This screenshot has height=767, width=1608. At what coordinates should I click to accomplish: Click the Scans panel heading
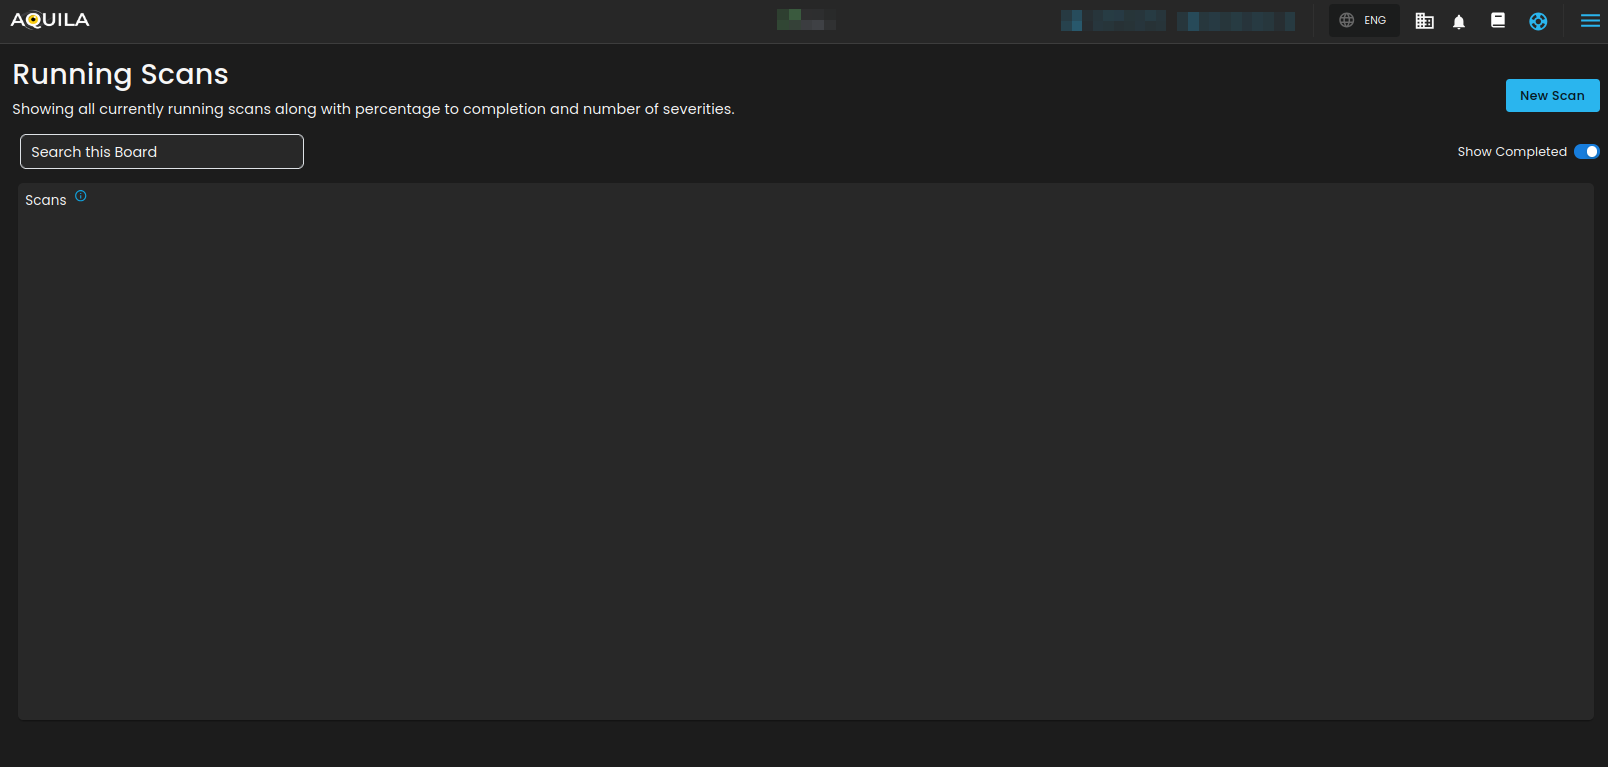(46, 200)
